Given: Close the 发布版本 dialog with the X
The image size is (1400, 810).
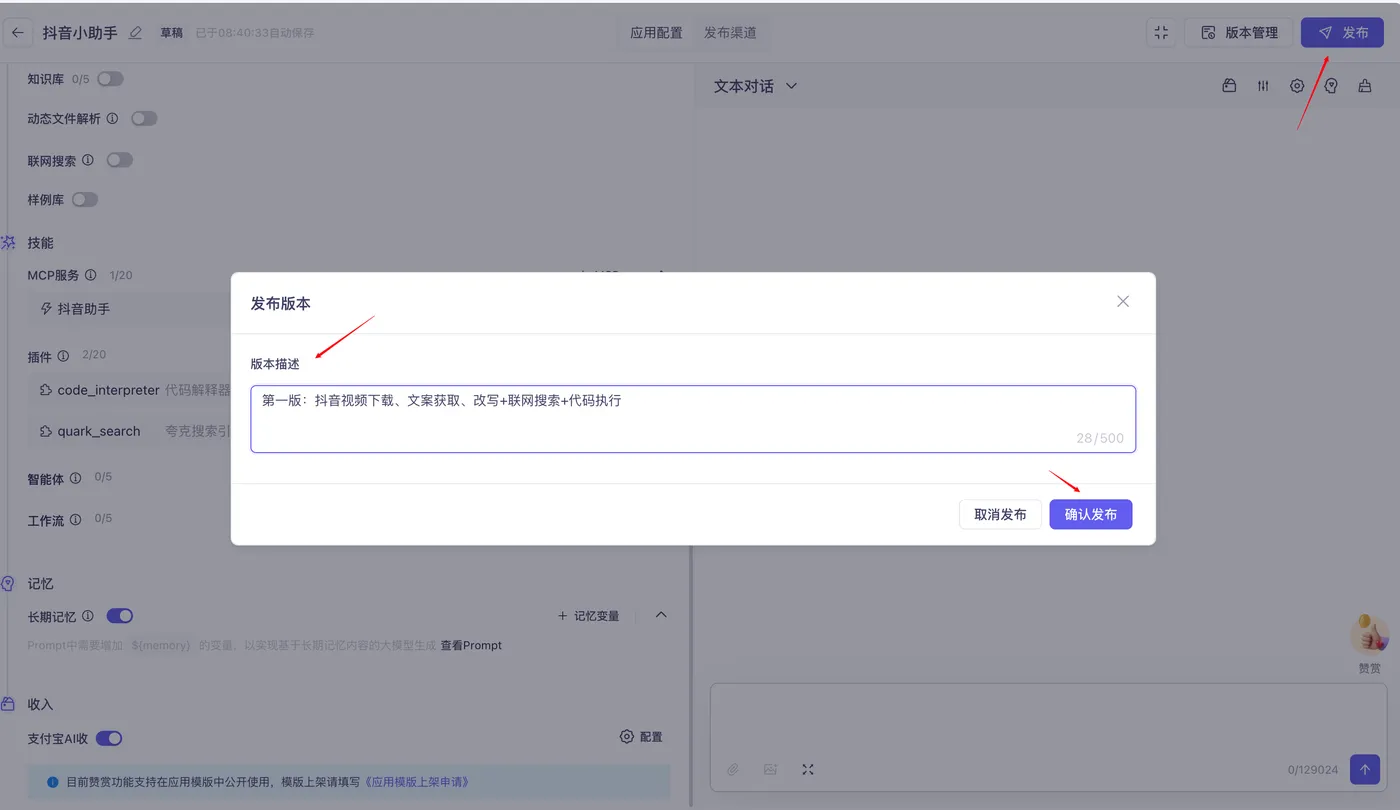Looking at the screenshot, I should point(1123,301).
